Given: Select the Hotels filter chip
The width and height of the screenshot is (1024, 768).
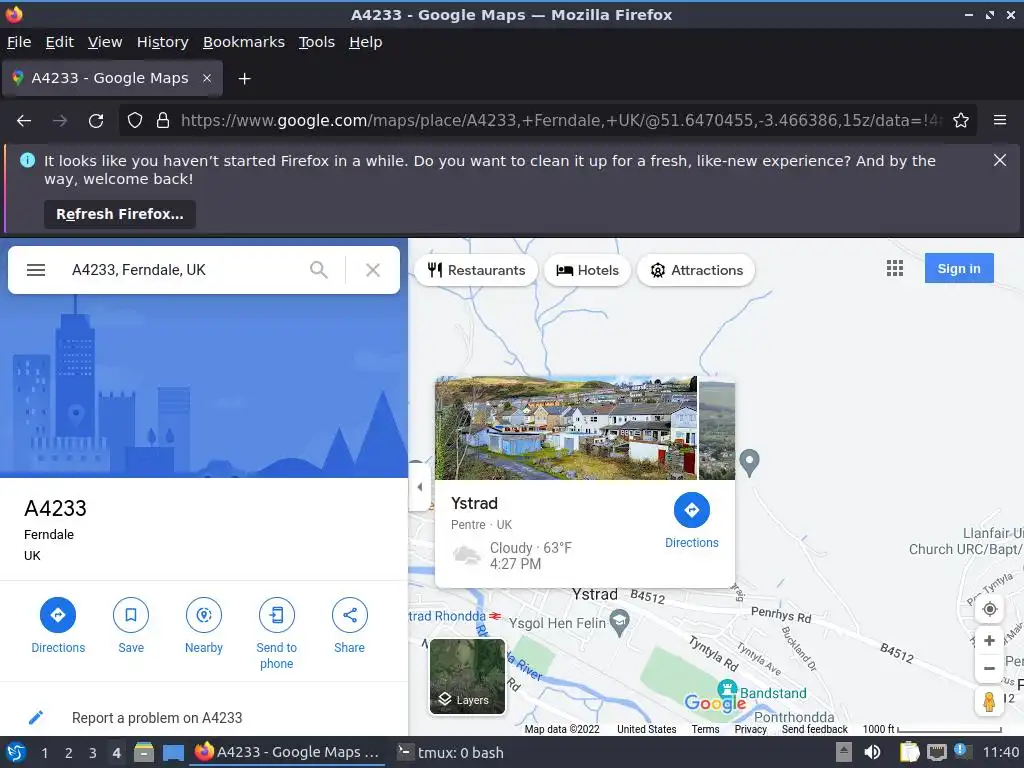Looking at the screenshot, I should point(587,270).
